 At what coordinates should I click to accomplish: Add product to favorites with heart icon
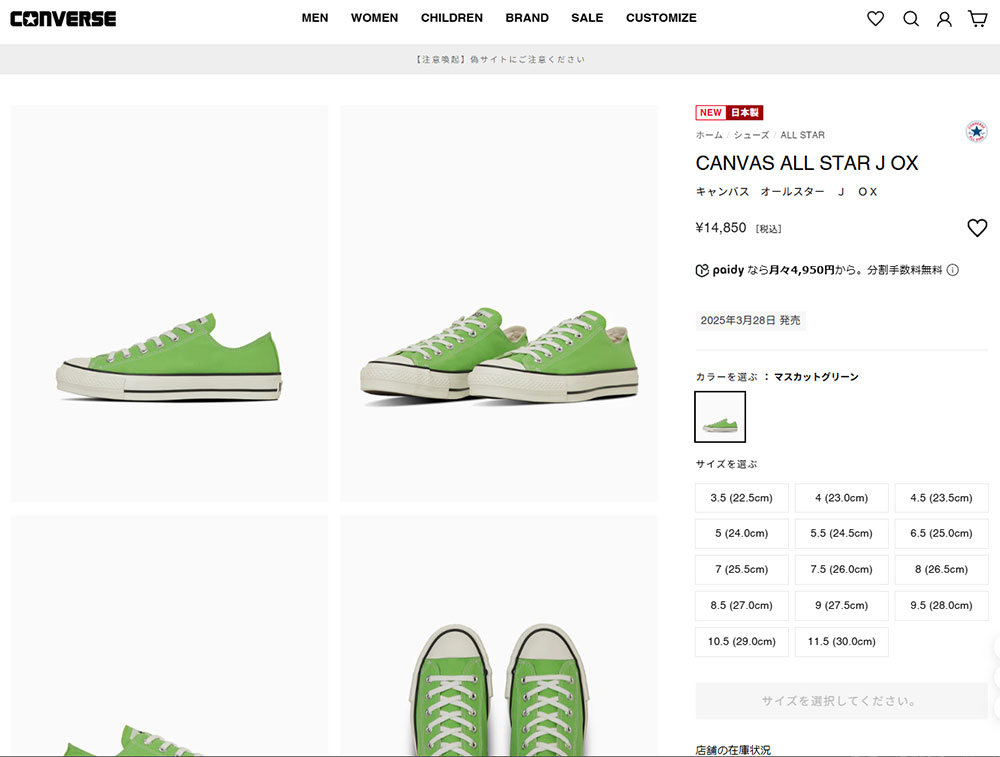(977, 228)
